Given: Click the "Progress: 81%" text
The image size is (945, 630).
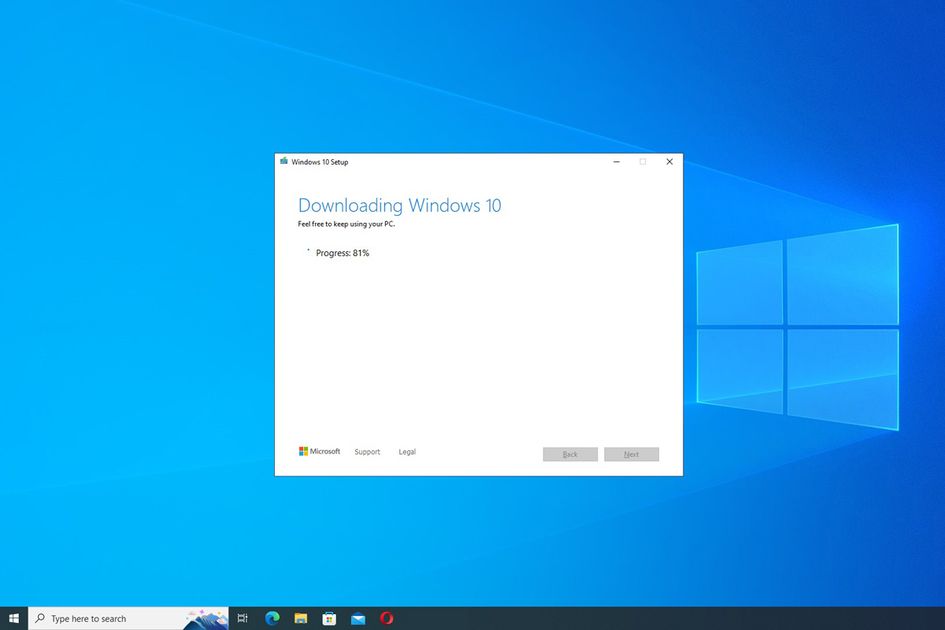Looking at the screenshot, I should (x=342, y=253).
